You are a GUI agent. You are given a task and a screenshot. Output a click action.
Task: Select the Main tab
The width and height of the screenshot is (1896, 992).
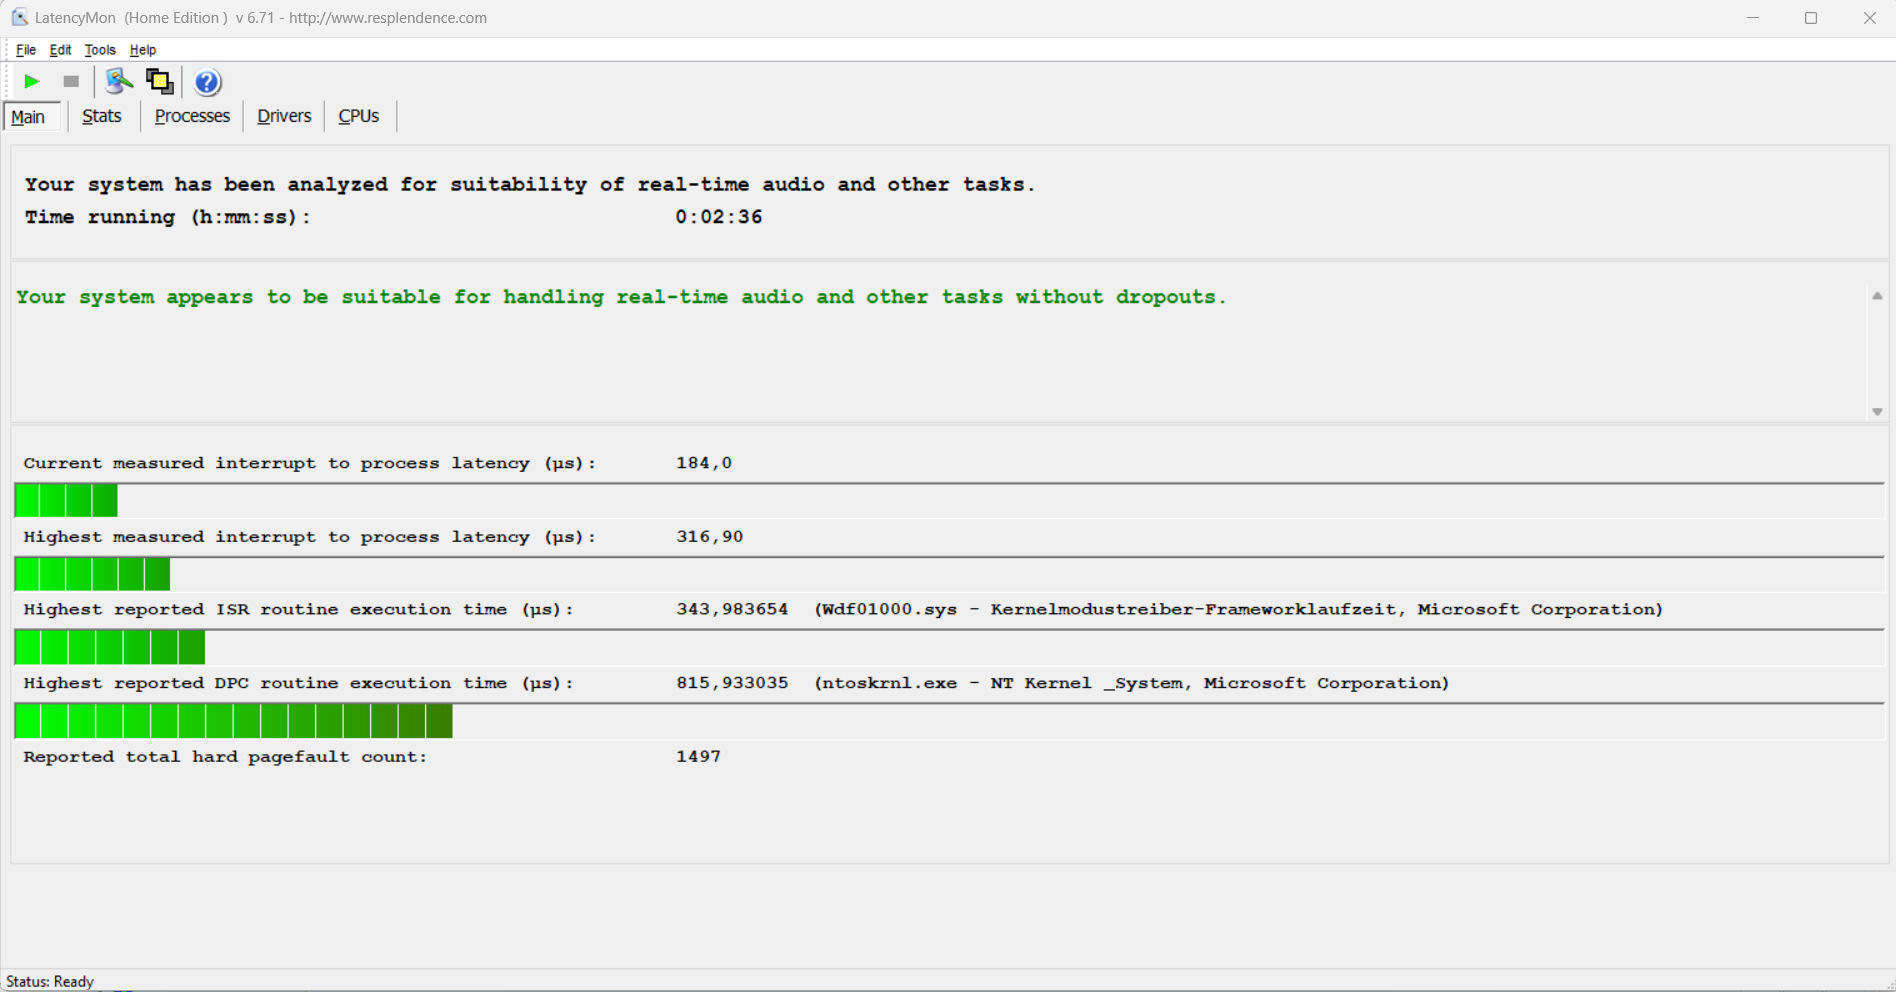[28, 117]
